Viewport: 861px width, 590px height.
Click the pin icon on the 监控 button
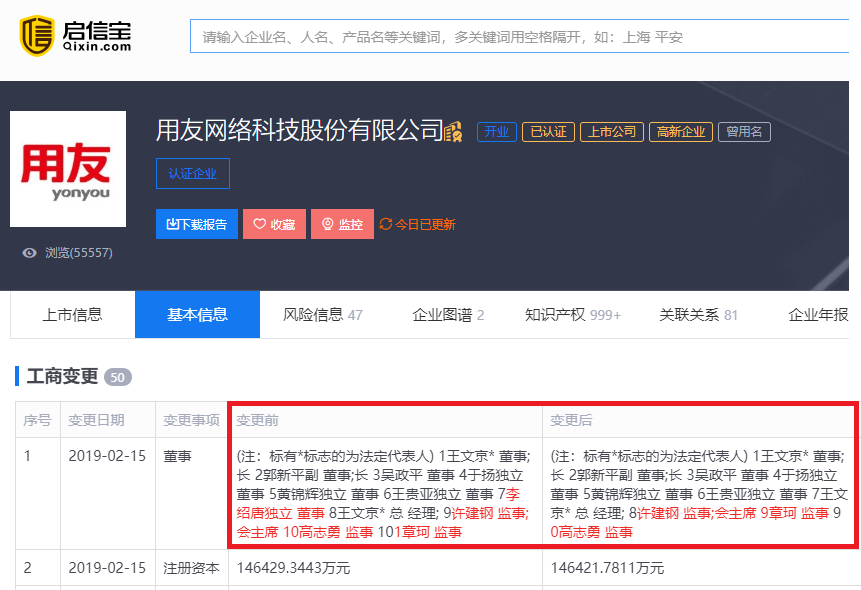[x=326, y=223]
